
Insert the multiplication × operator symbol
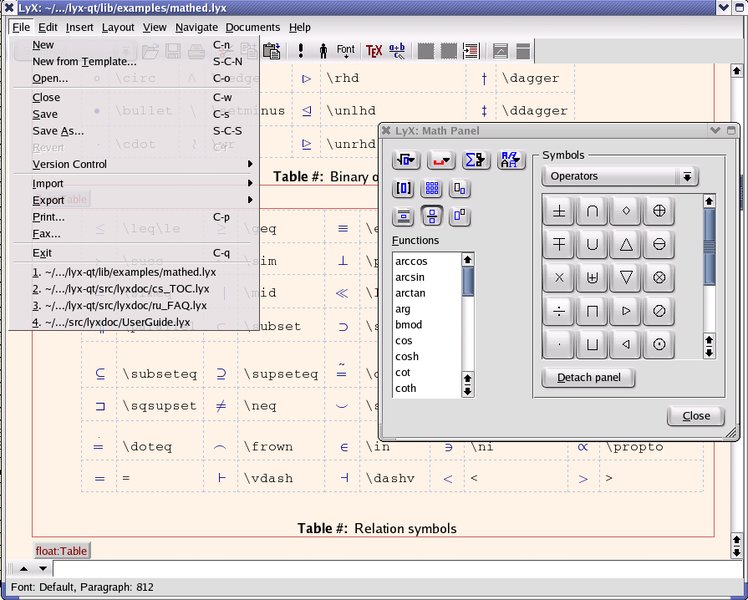tap(559, 277)
